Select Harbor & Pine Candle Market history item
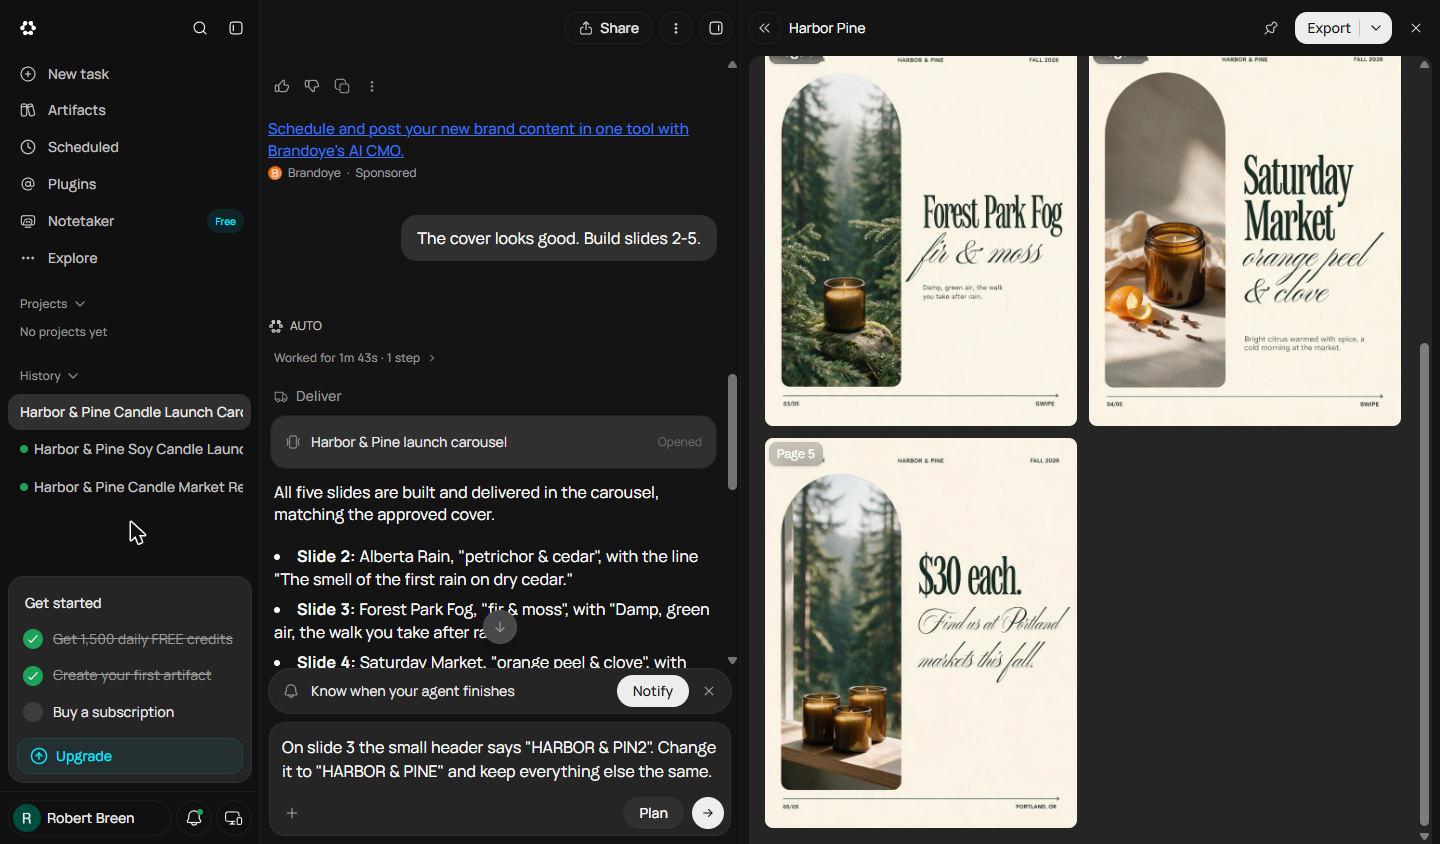1440x844 pixels. pos(130,487)
